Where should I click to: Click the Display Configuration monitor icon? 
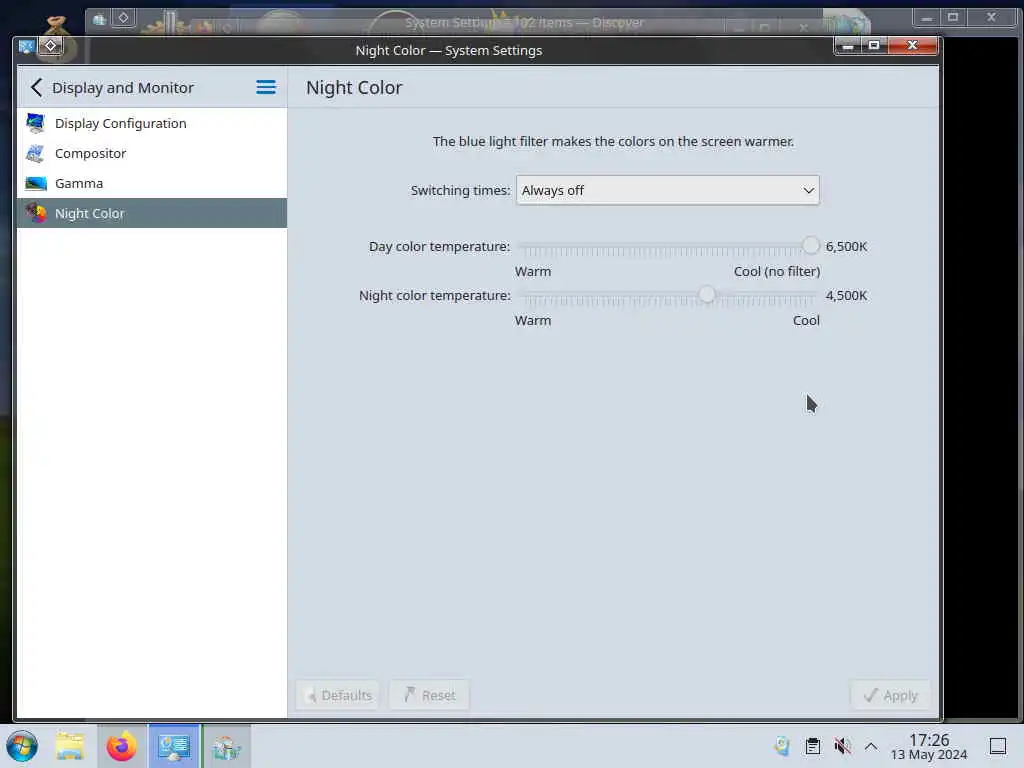[36, 123]
